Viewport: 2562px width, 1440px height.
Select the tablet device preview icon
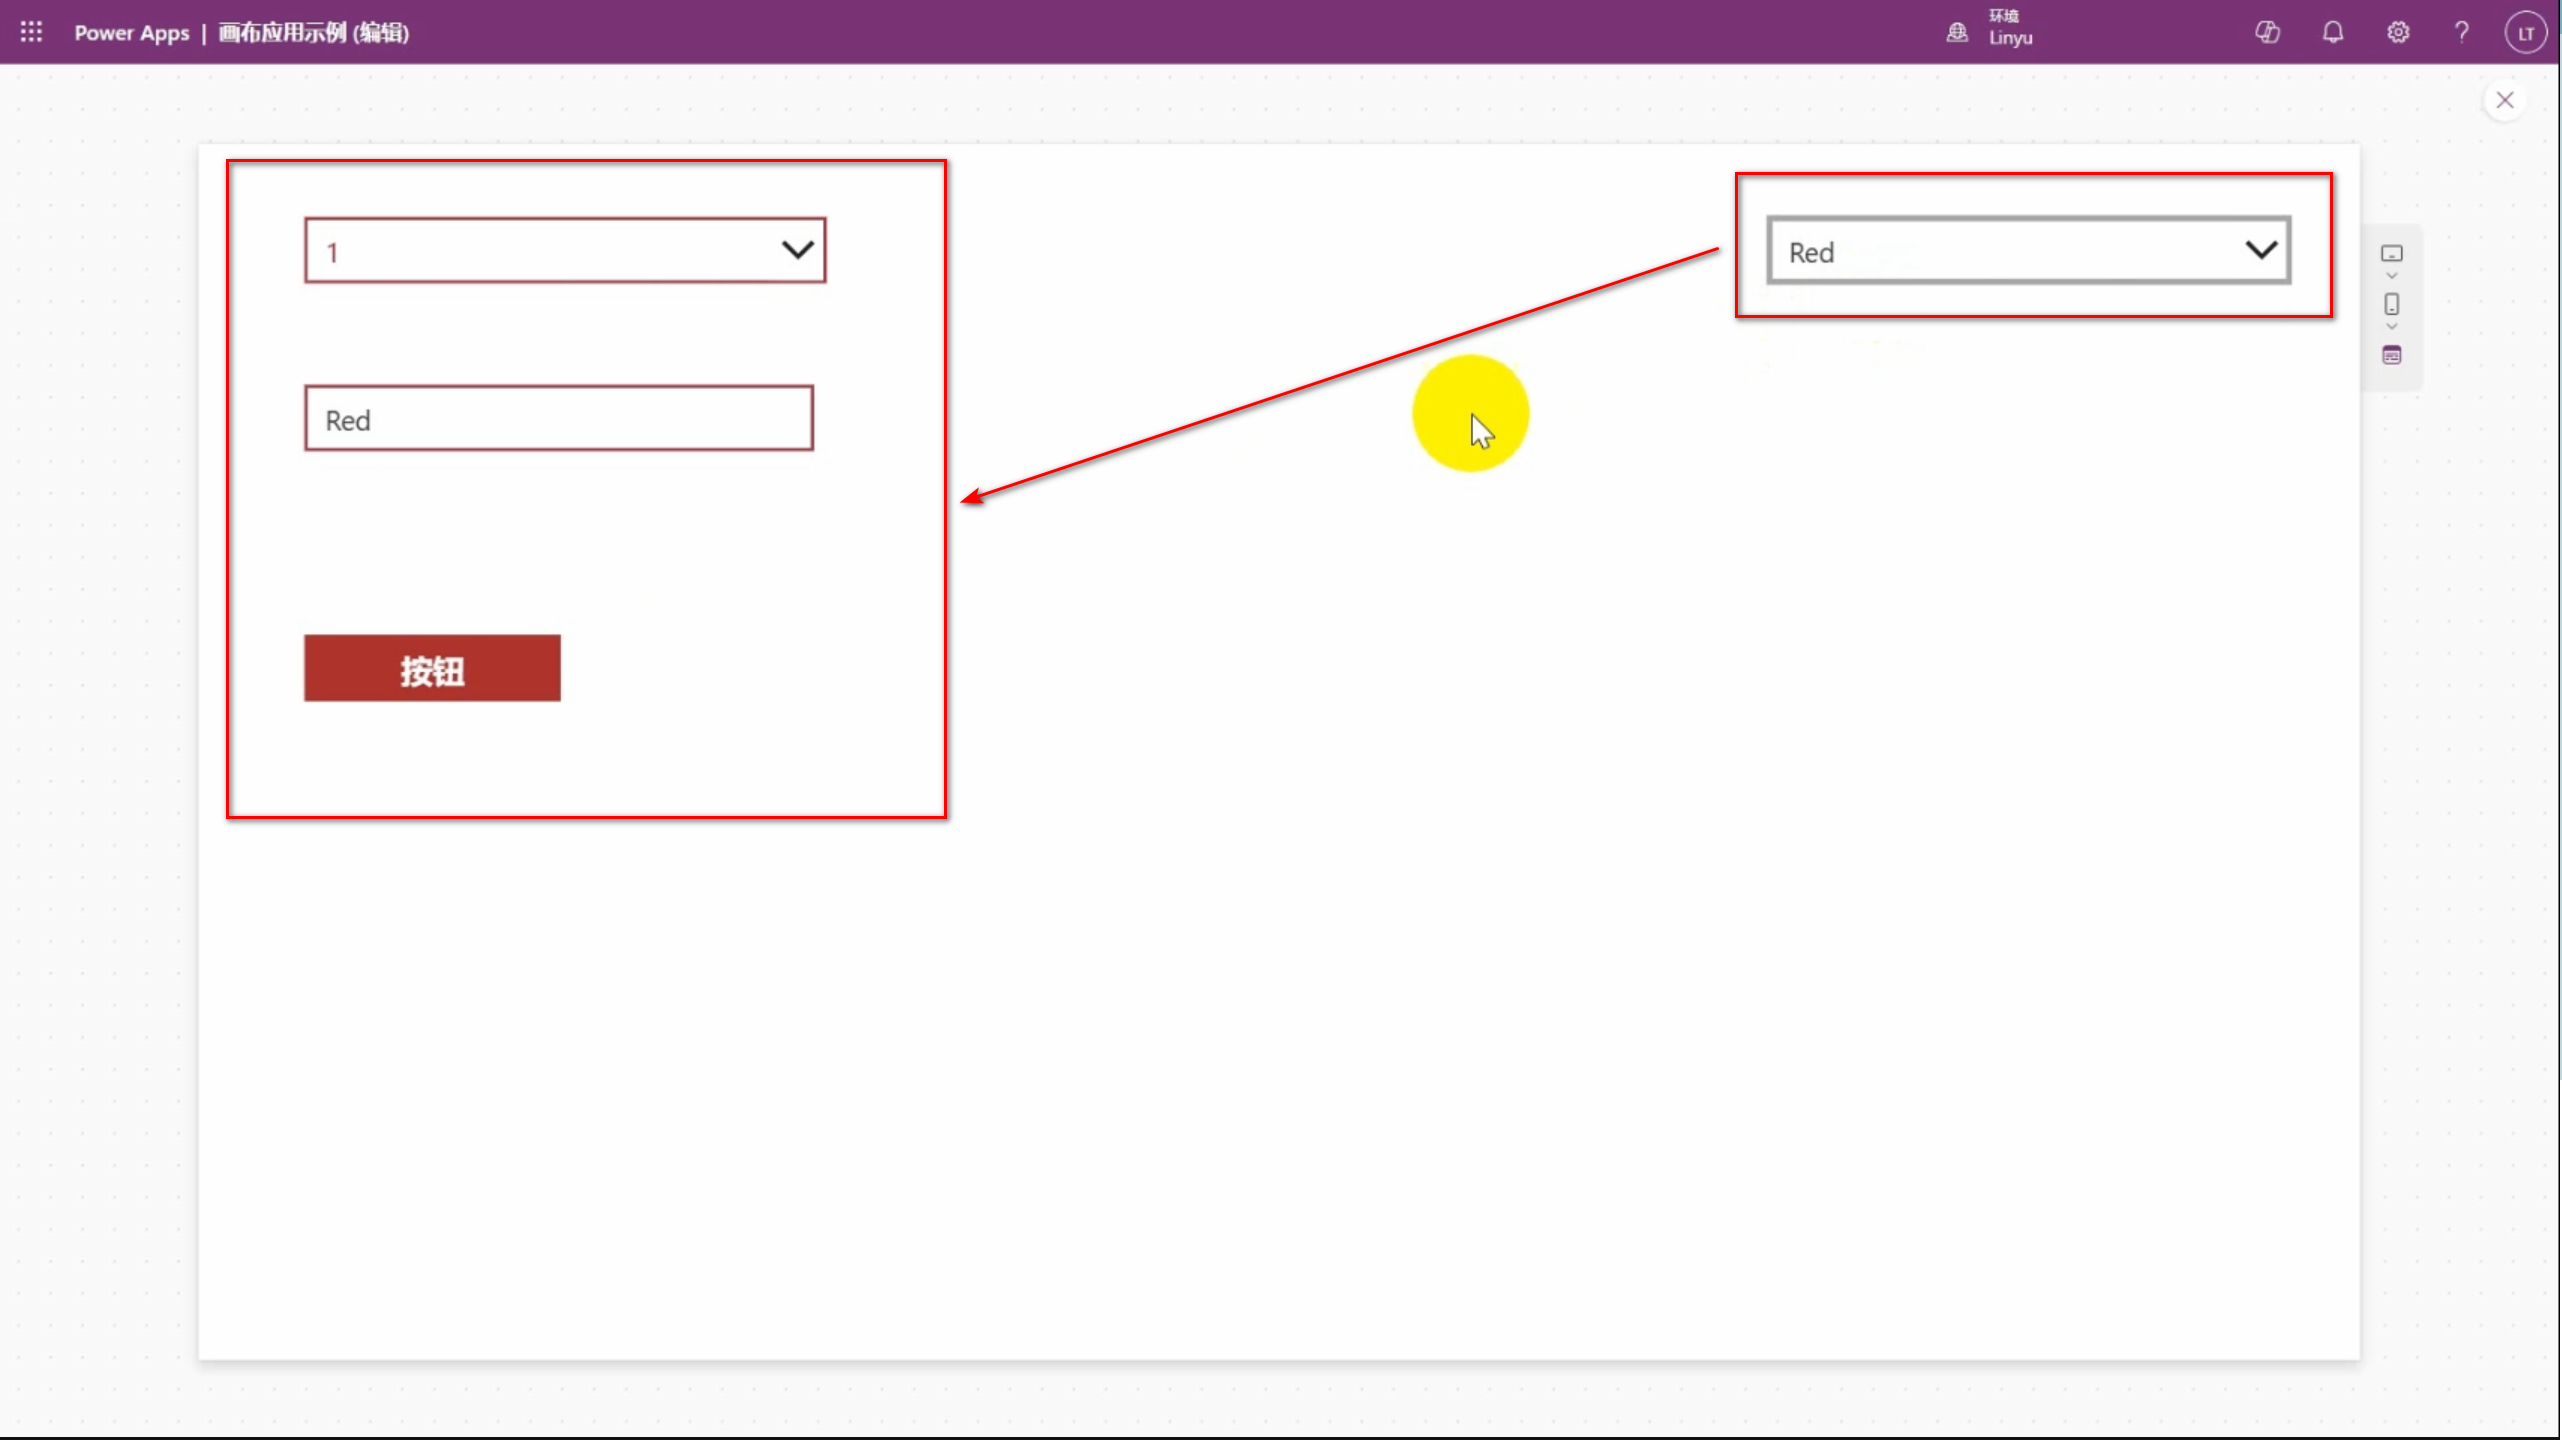[x=2392, y=254]
